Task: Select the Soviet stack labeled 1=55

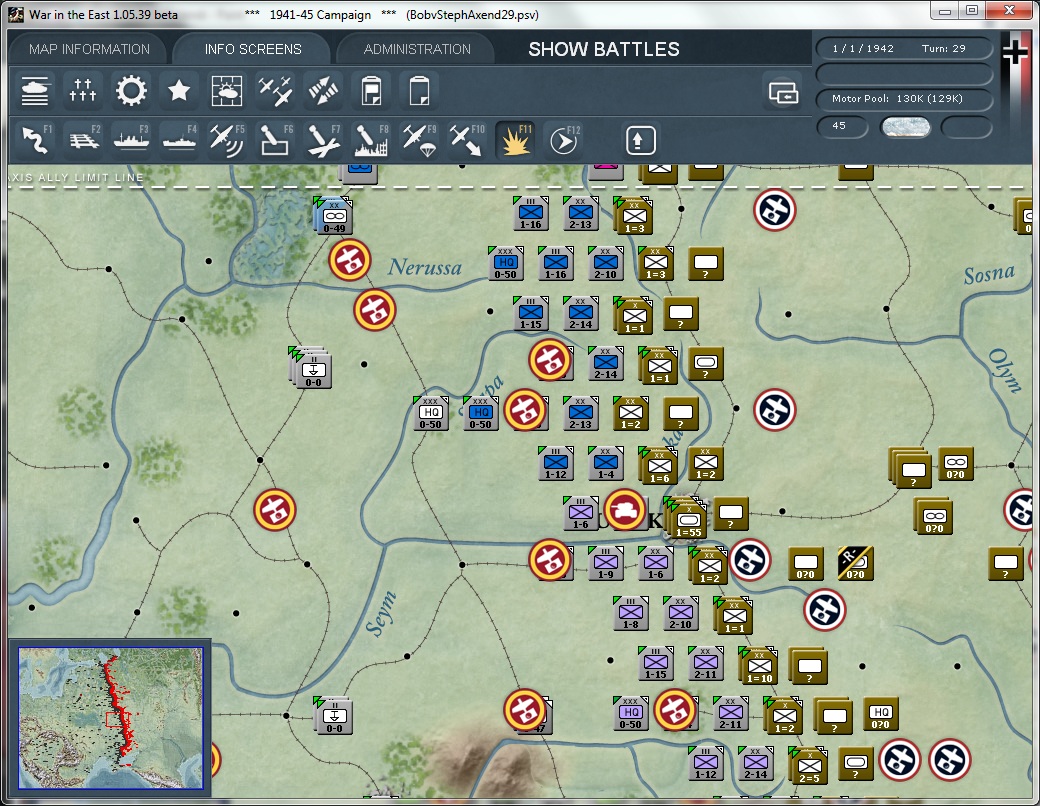Action: coord(687,518)
